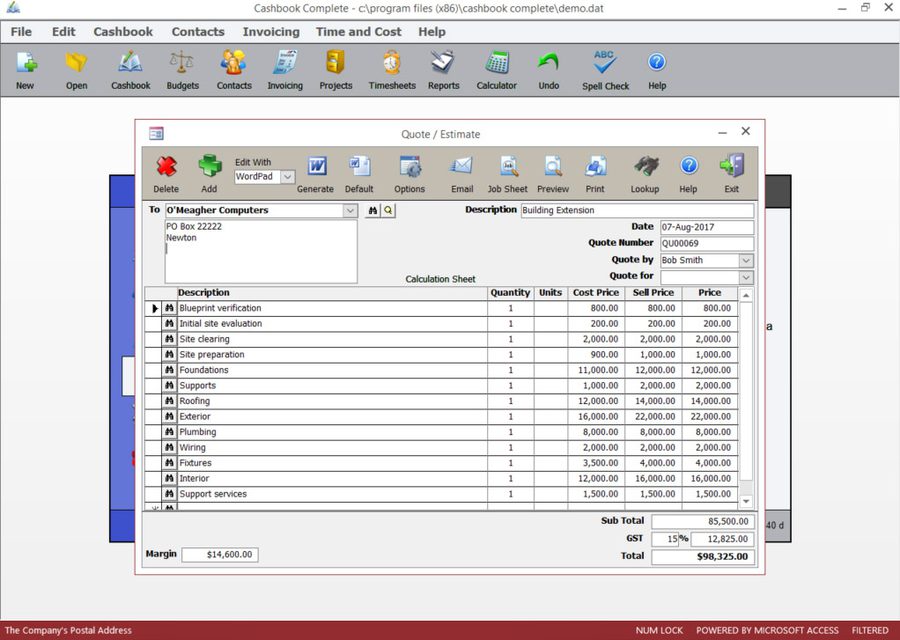The width and height of the screenshot is (900, 640).
Task: Add a new quote with green plus
Action: tap(210, 166)
